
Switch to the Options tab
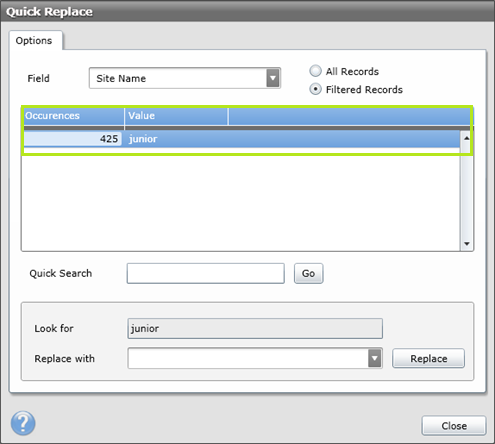[x=34, y=41]
